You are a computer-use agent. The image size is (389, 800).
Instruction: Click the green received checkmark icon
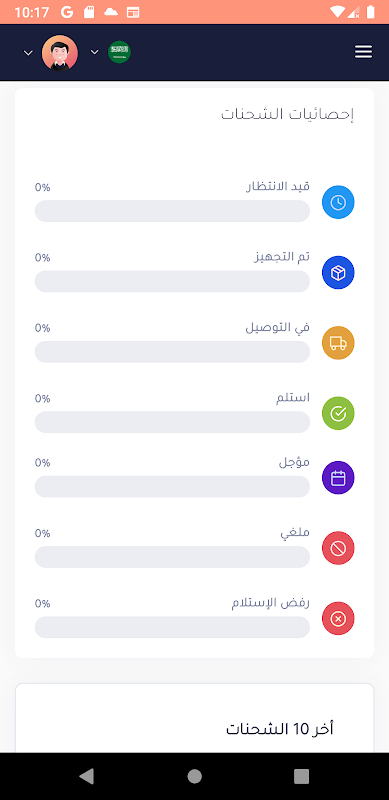coord(338,413)
